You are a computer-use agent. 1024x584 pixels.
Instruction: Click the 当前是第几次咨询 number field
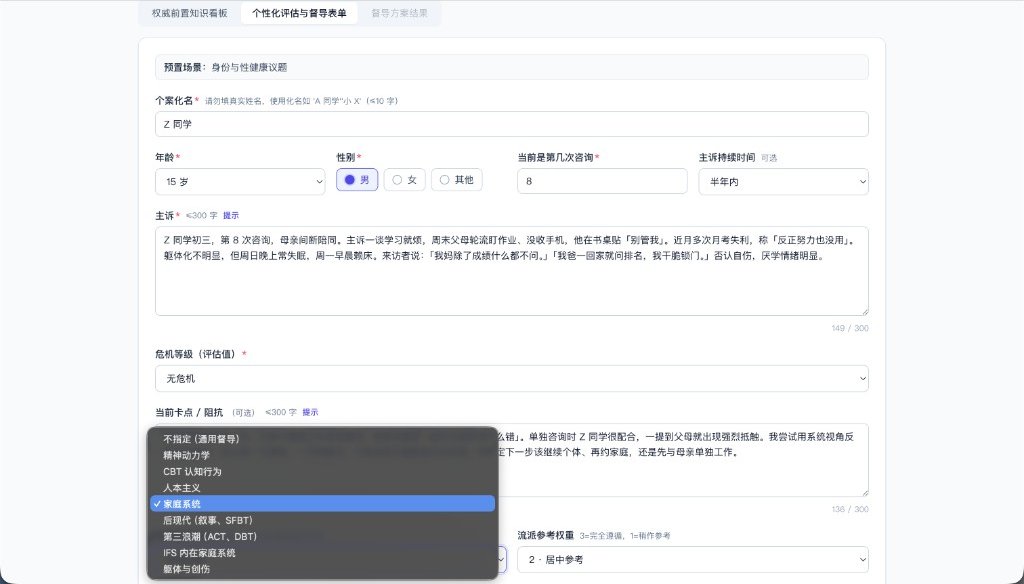602,181
